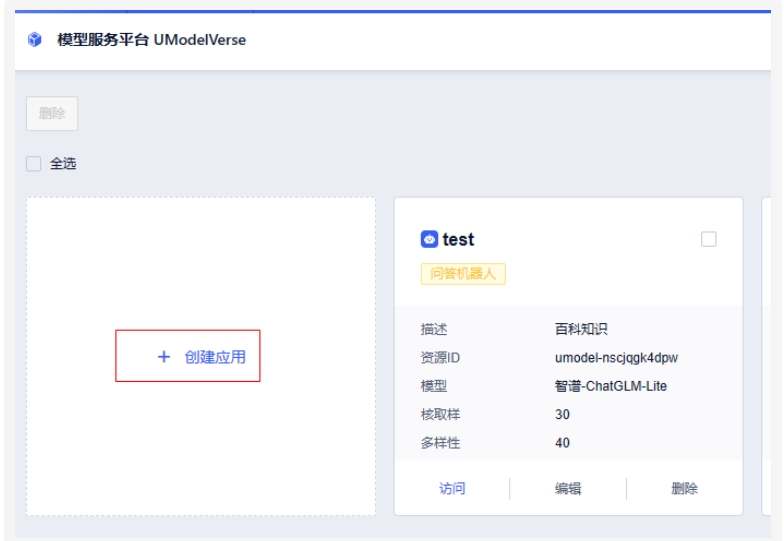Open the test app via 访问
The height and width of the screenshot is (541, 784).
point(452,488)
